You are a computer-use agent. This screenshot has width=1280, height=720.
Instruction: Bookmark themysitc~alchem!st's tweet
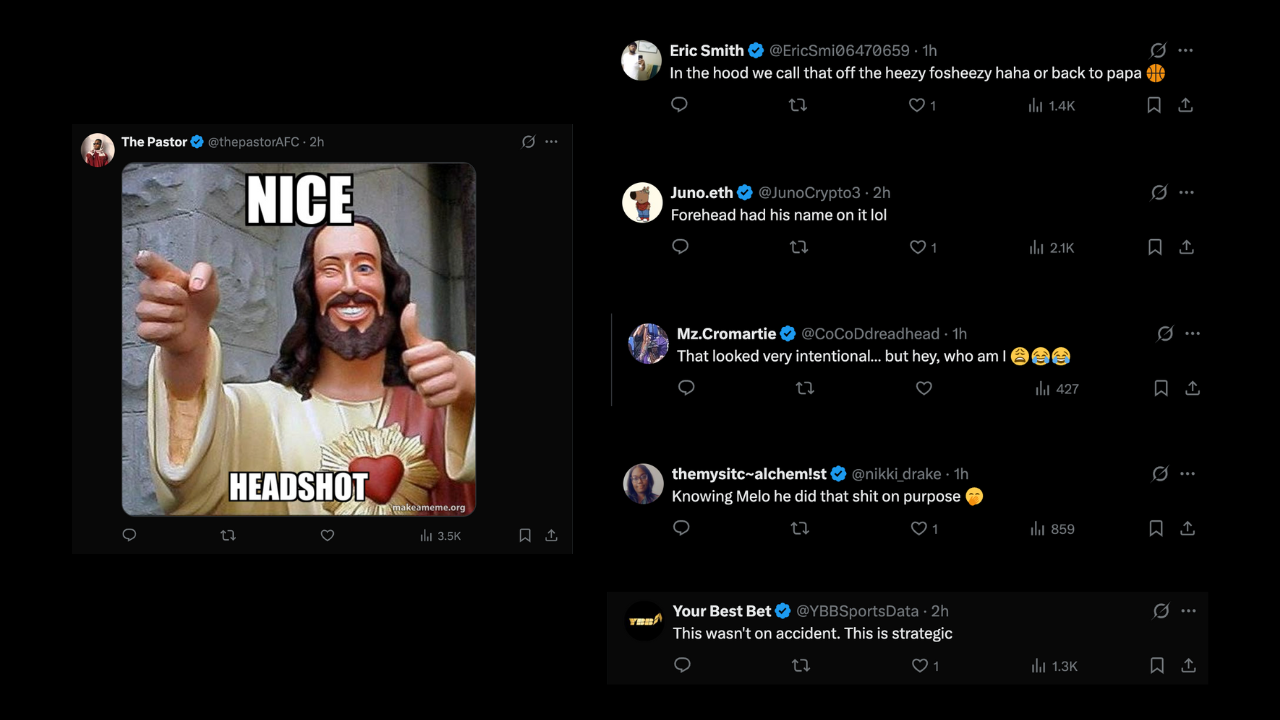tap(1155, 528)
